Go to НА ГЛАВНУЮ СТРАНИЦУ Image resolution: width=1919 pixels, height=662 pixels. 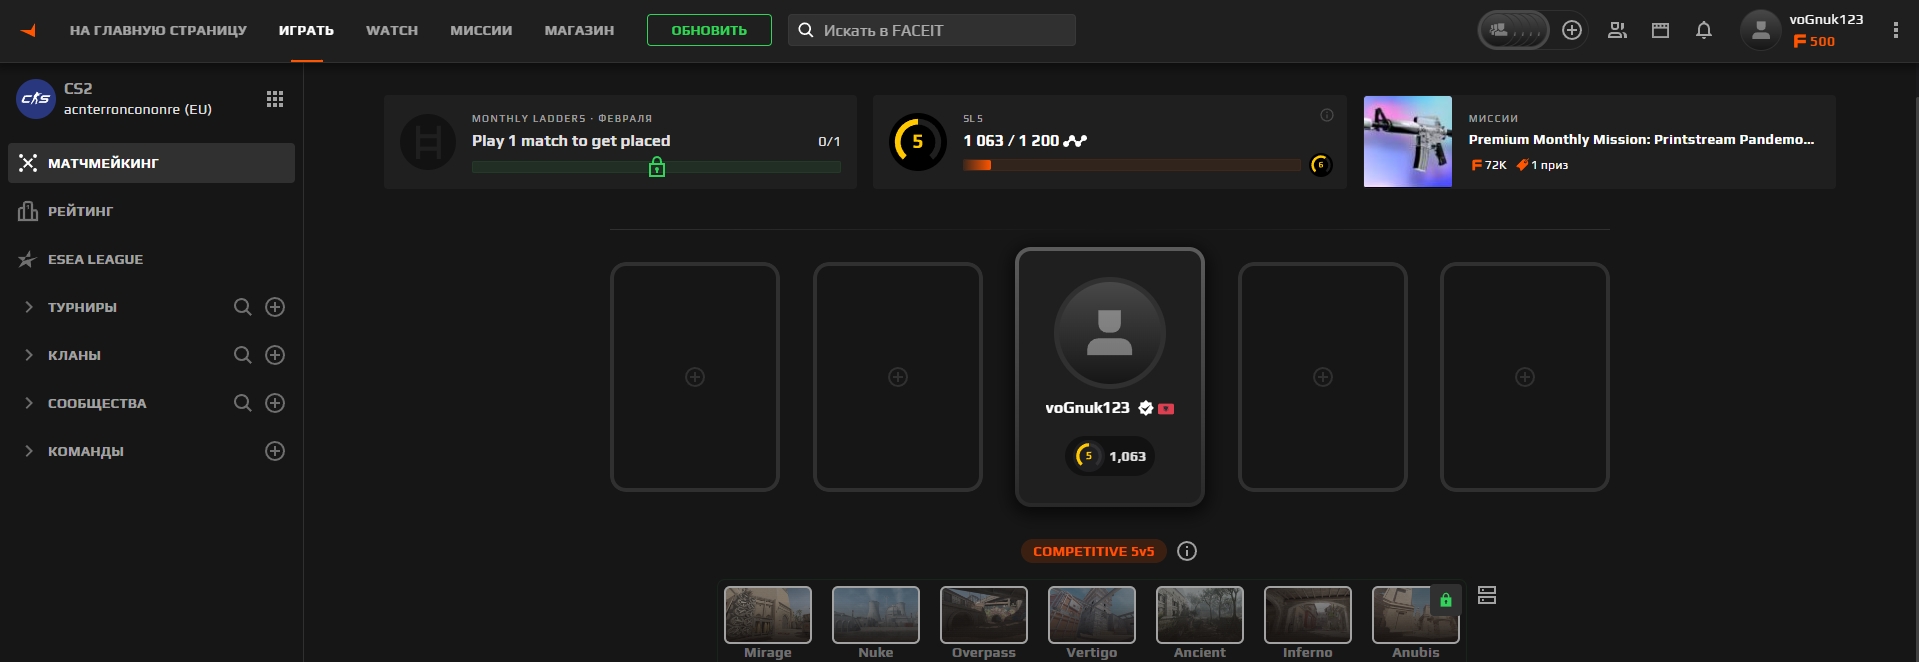[158, 31]
